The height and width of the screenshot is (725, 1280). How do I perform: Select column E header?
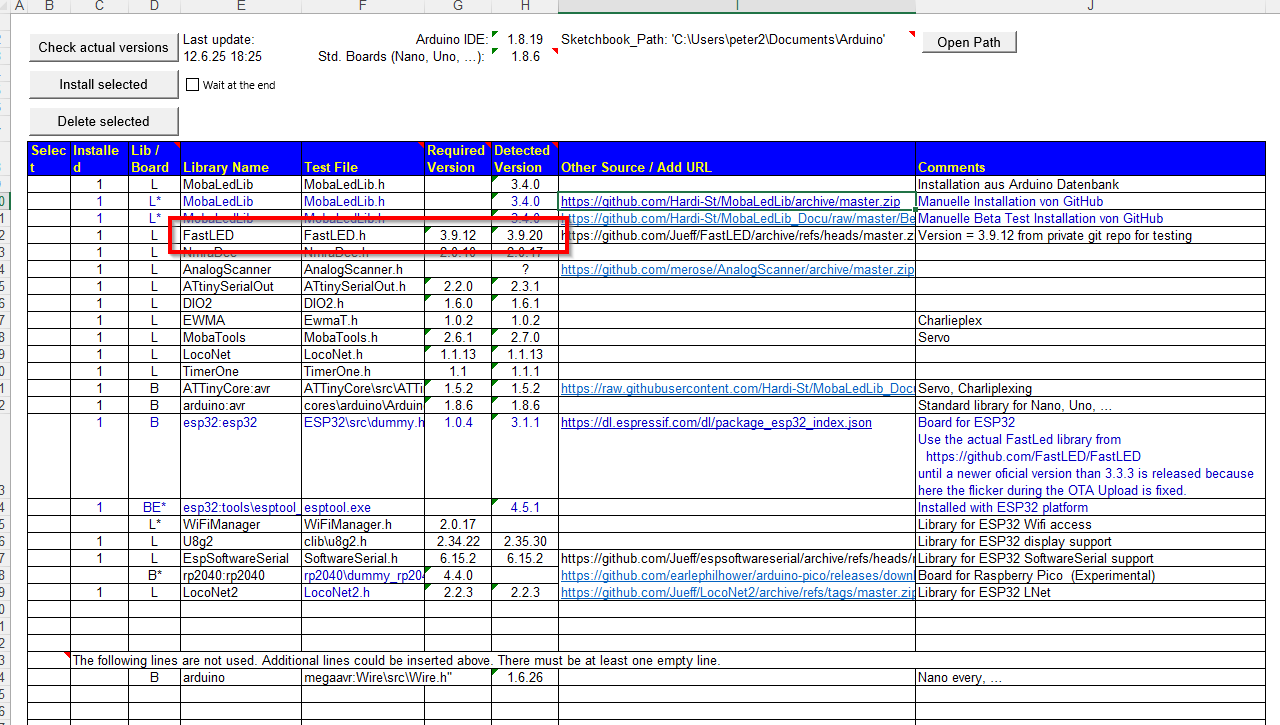click(241, 6)
